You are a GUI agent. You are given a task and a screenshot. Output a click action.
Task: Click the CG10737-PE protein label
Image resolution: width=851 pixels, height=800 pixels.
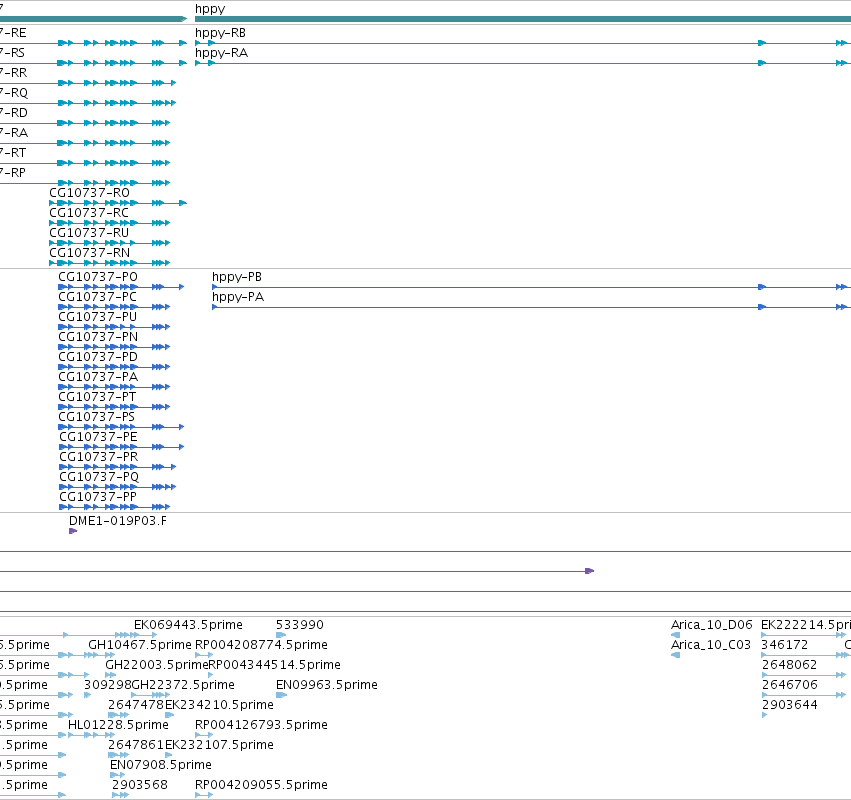98,437
